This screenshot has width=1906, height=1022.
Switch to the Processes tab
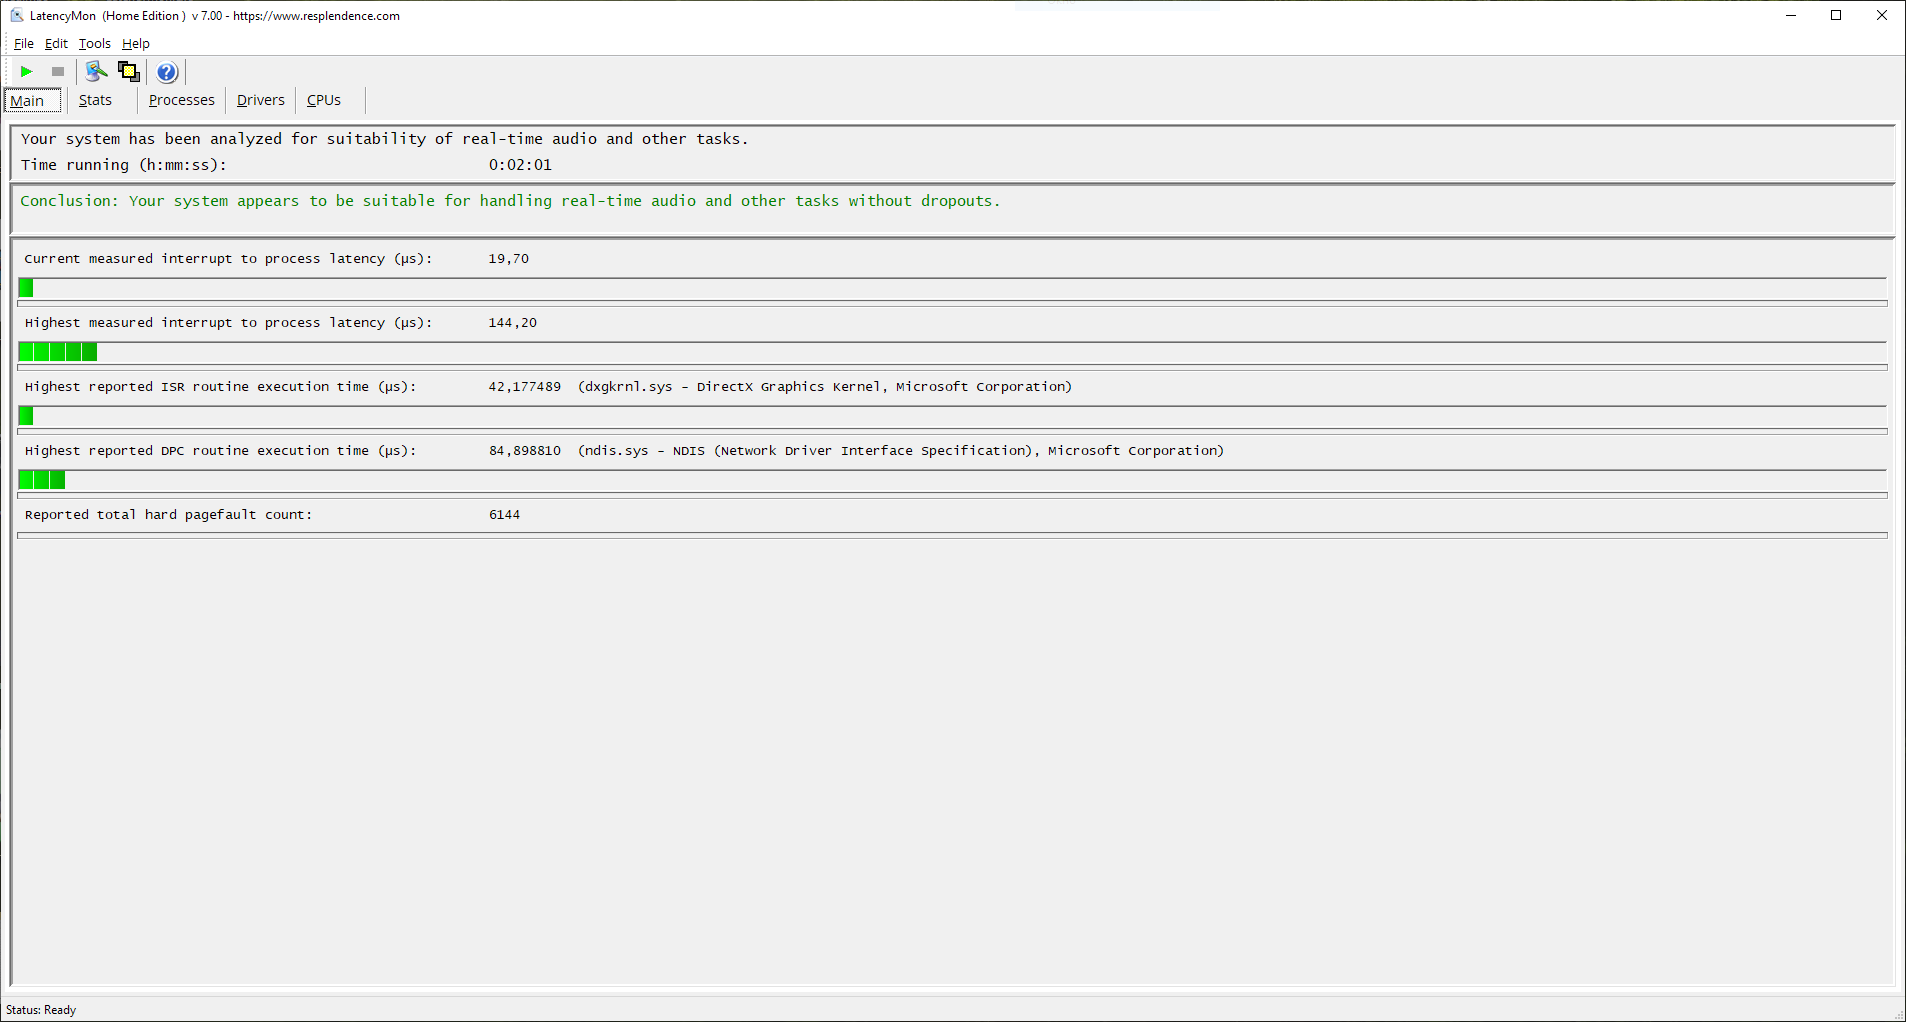181,100
